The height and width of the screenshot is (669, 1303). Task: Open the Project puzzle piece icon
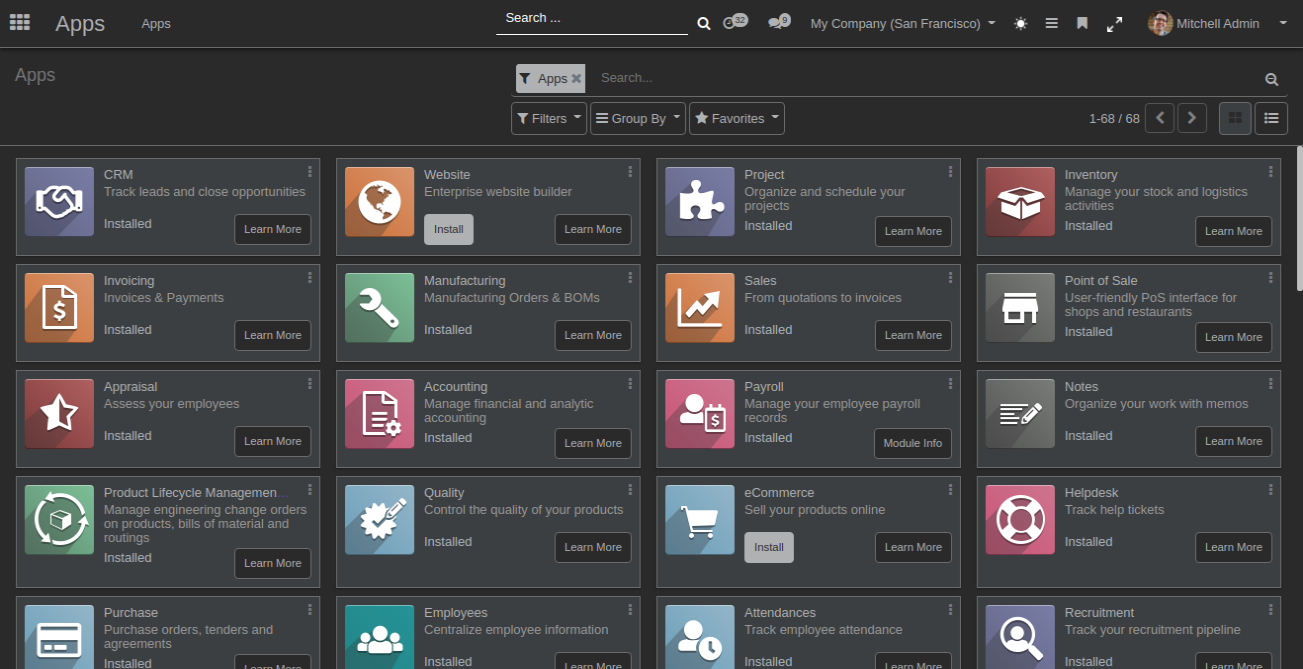tap(700, 202)
